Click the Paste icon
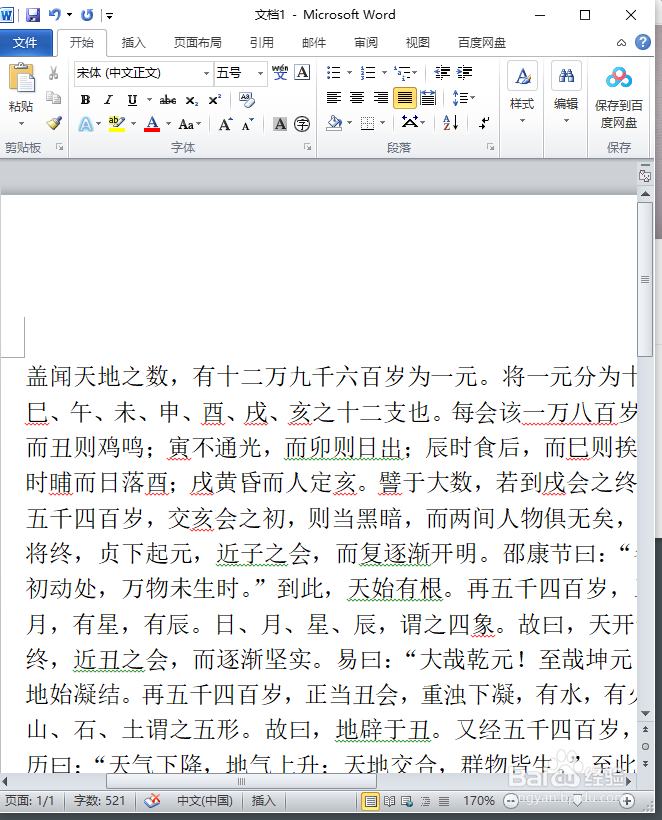The height and width of the screenshot is (820, 662). [x=21, y=78]
